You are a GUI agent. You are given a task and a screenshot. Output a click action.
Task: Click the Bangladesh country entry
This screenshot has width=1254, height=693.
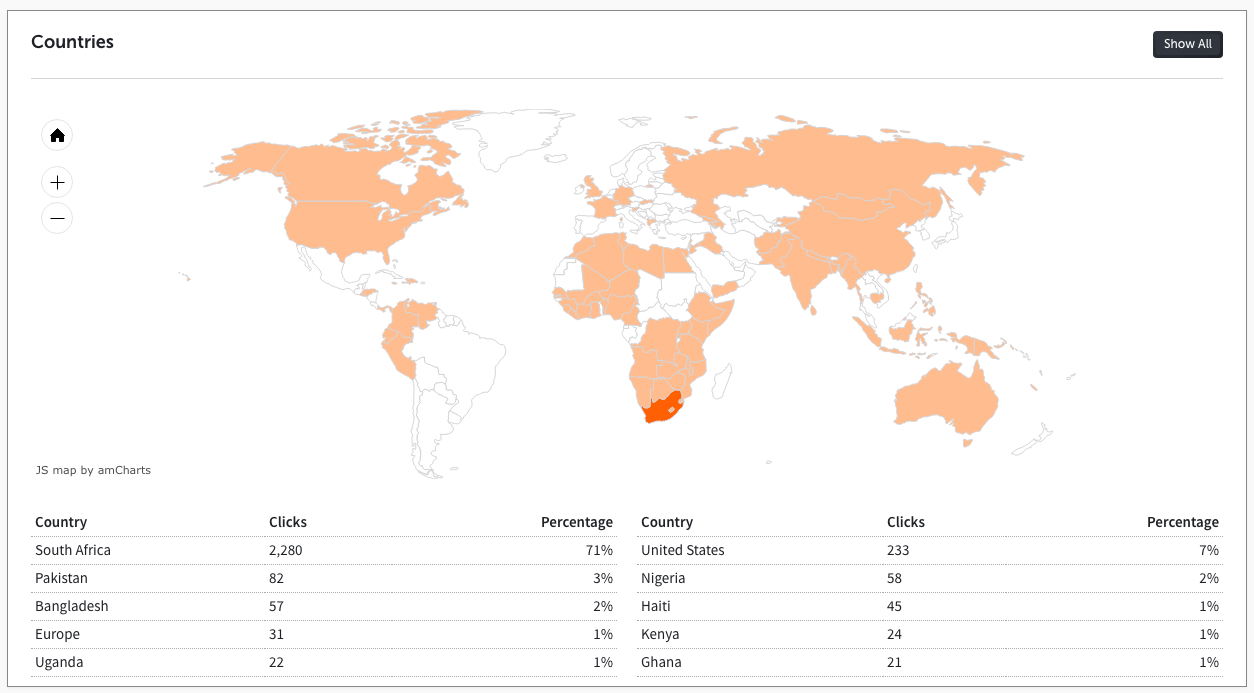click(x=72, y=606)
